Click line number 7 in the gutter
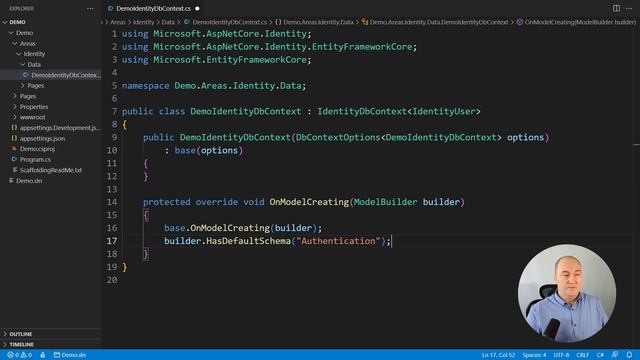The width and height of the screenshot is (640, 360). pyautogui.click(x=114, y=111)
